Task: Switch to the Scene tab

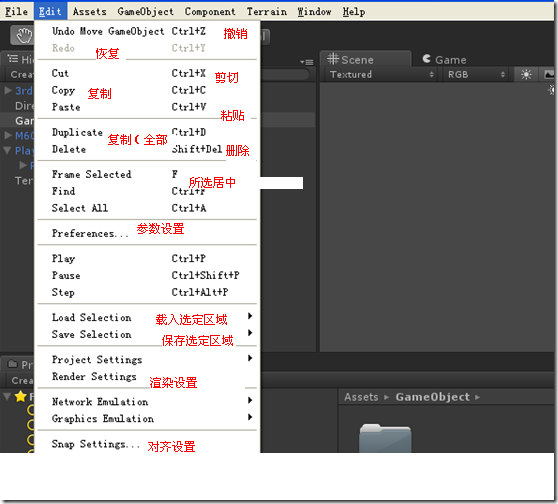Action: (365, 59)
